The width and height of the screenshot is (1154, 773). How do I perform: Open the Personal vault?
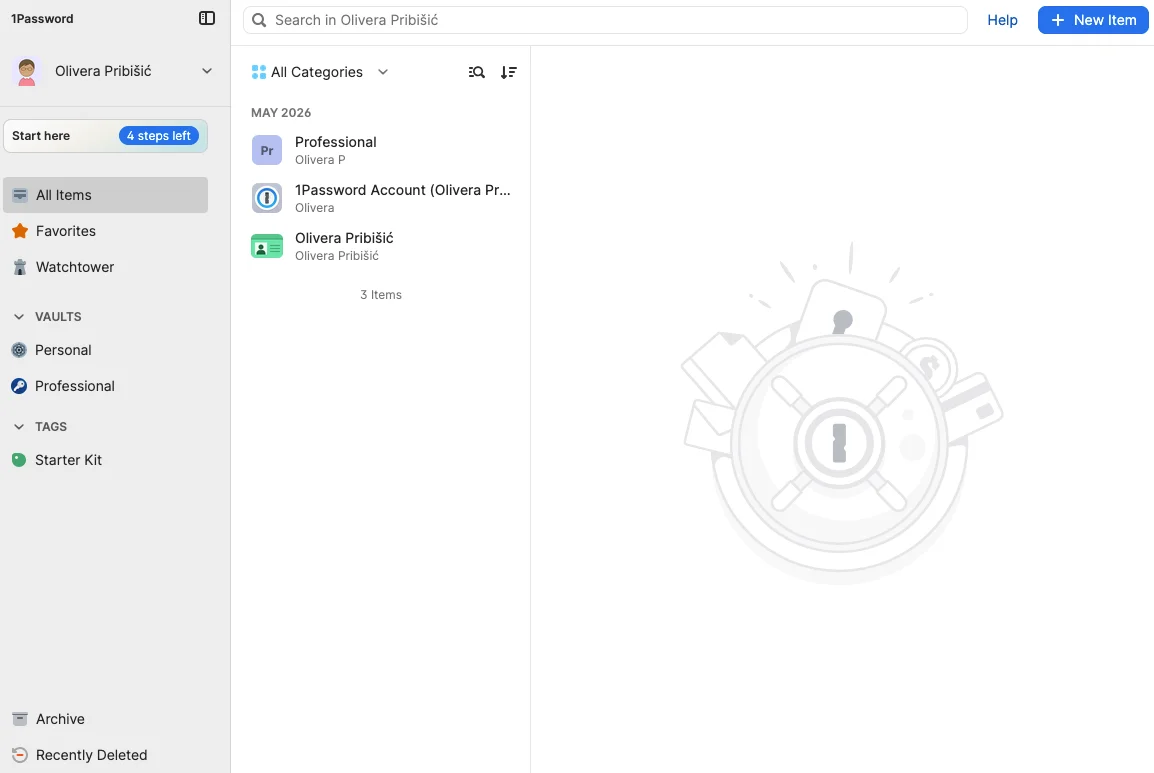point(105,350)
